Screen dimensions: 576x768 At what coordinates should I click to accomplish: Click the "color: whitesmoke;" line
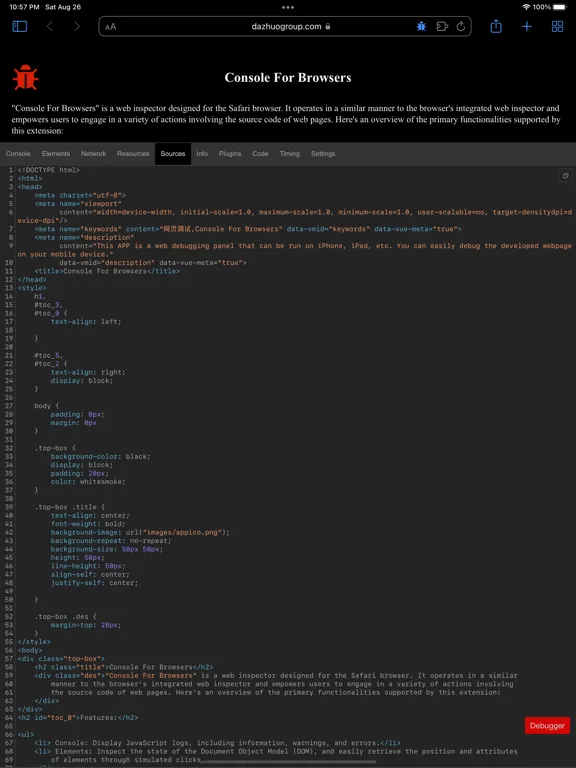(x=88, y=481)
